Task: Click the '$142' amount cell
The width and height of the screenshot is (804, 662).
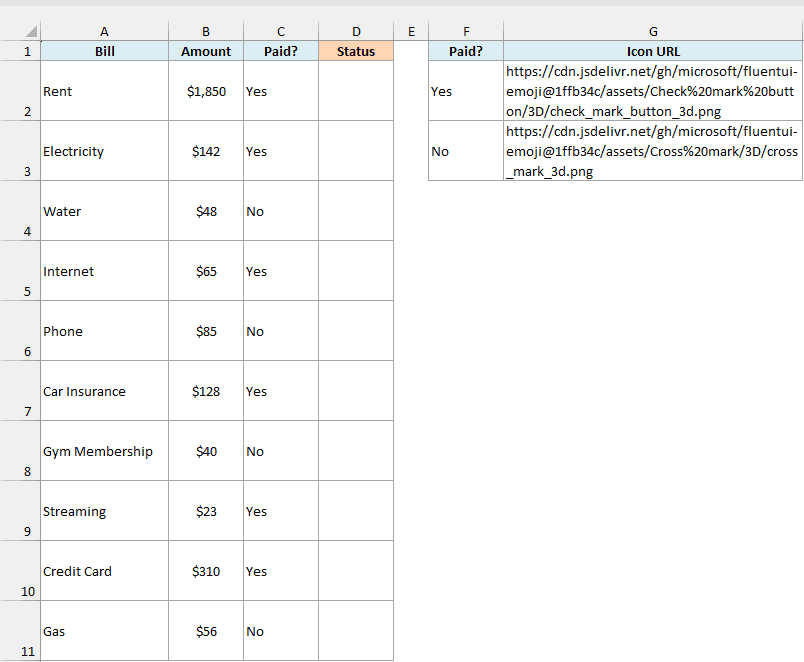Action: 206,151
